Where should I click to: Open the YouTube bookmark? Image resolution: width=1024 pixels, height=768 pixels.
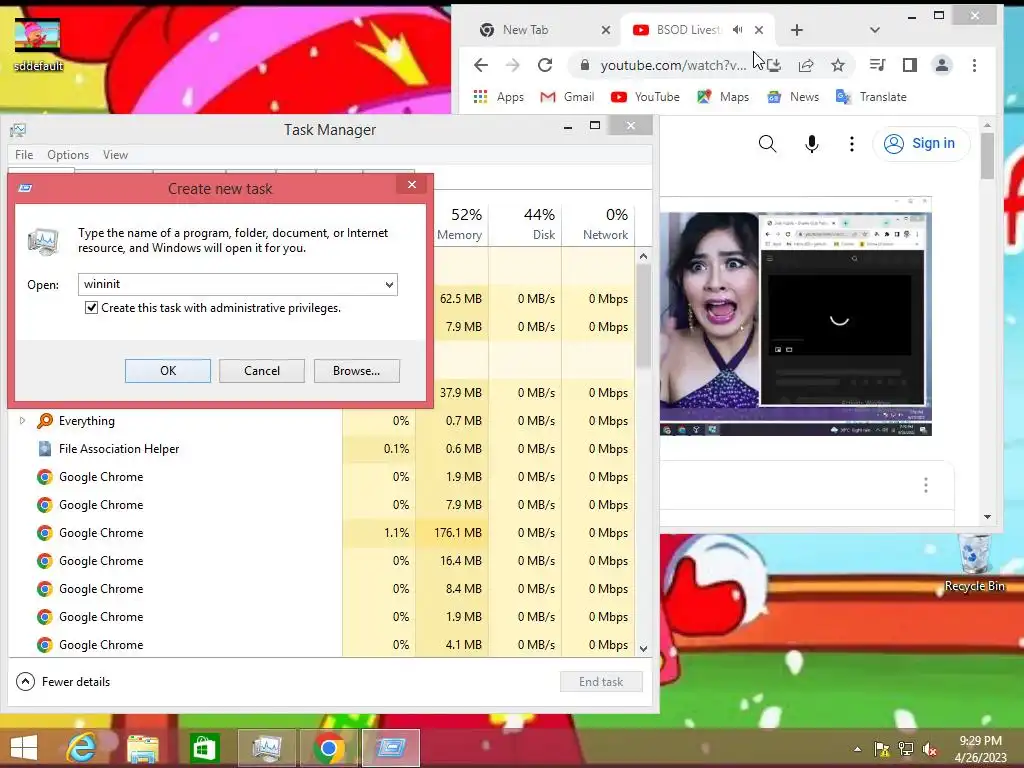coord(645,97)
